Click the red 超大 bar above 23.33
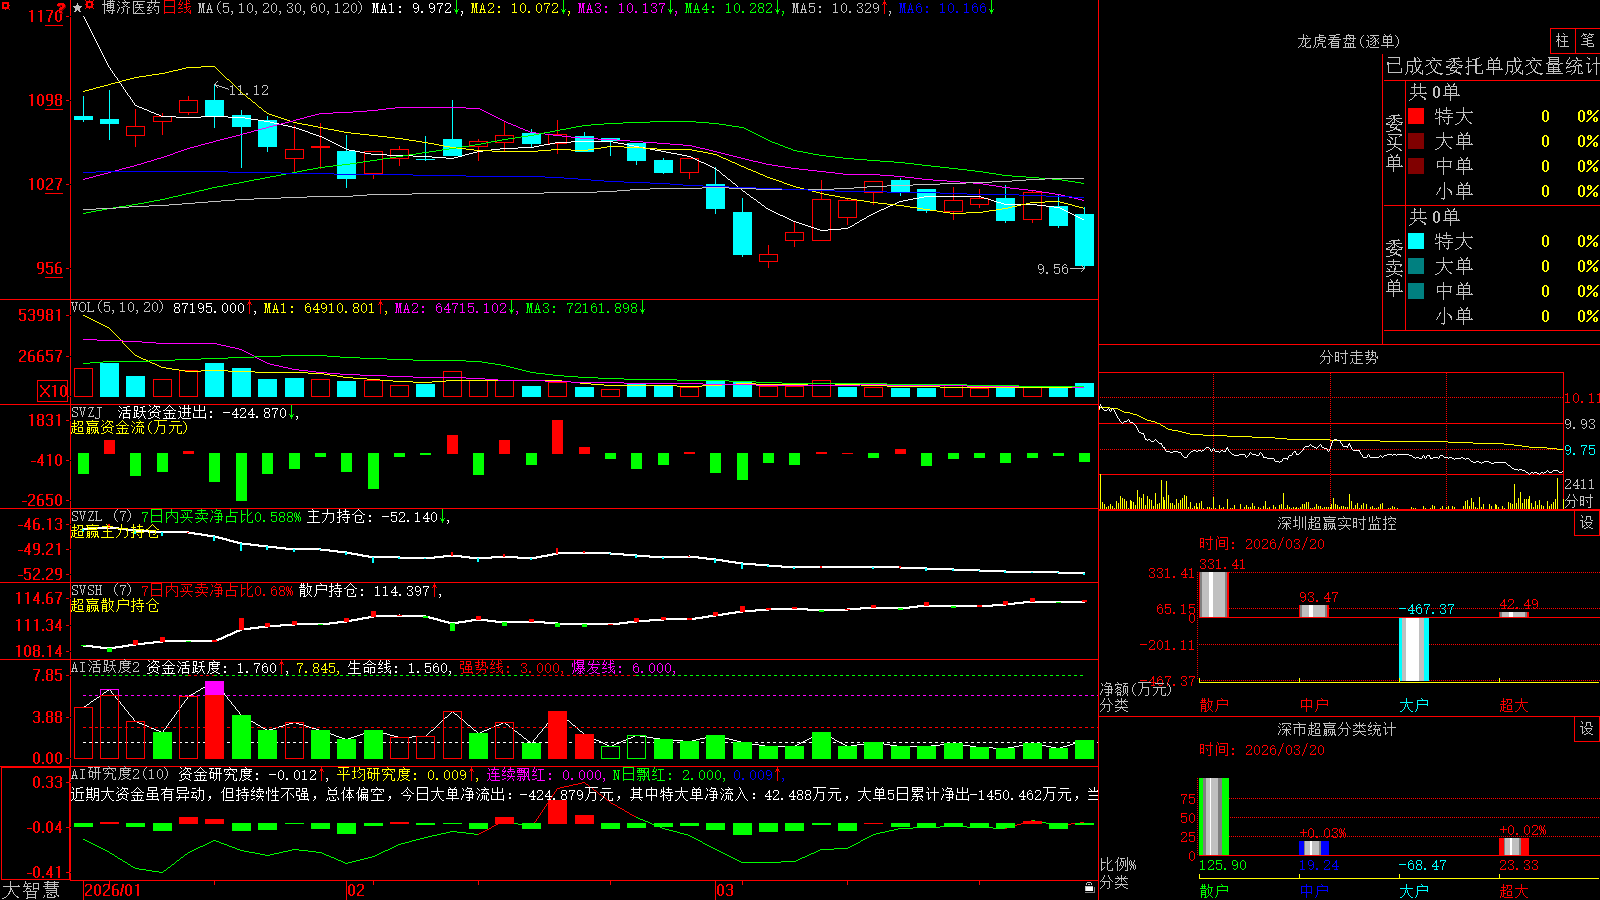Screen dimensions: 1600x900 1514,847
